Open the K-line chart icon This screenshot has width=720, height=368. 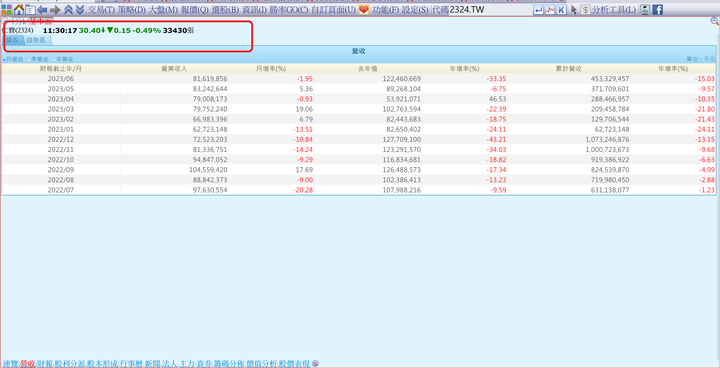coord(562,10)
